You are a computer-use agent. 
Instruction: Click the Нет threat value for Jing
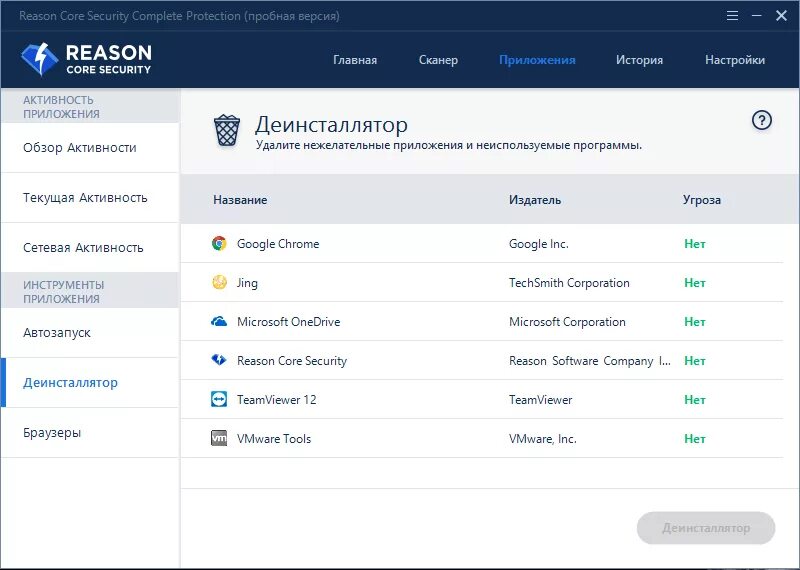click(x=694, y=283)
